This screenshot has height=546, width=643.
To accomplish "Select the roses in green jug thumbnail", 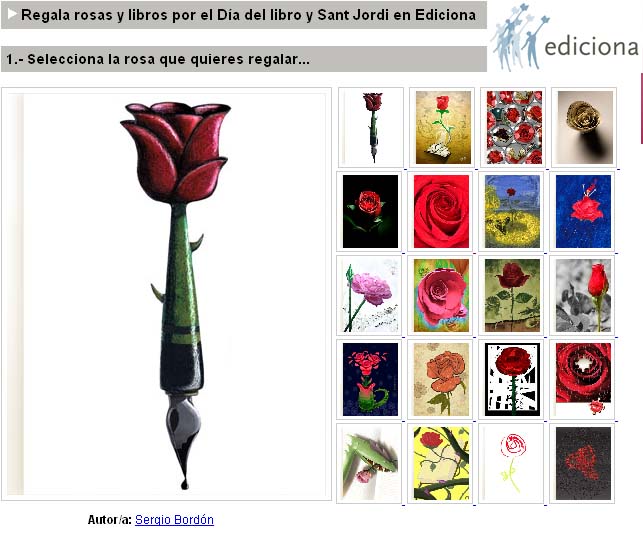I will [x=370, y=379].
